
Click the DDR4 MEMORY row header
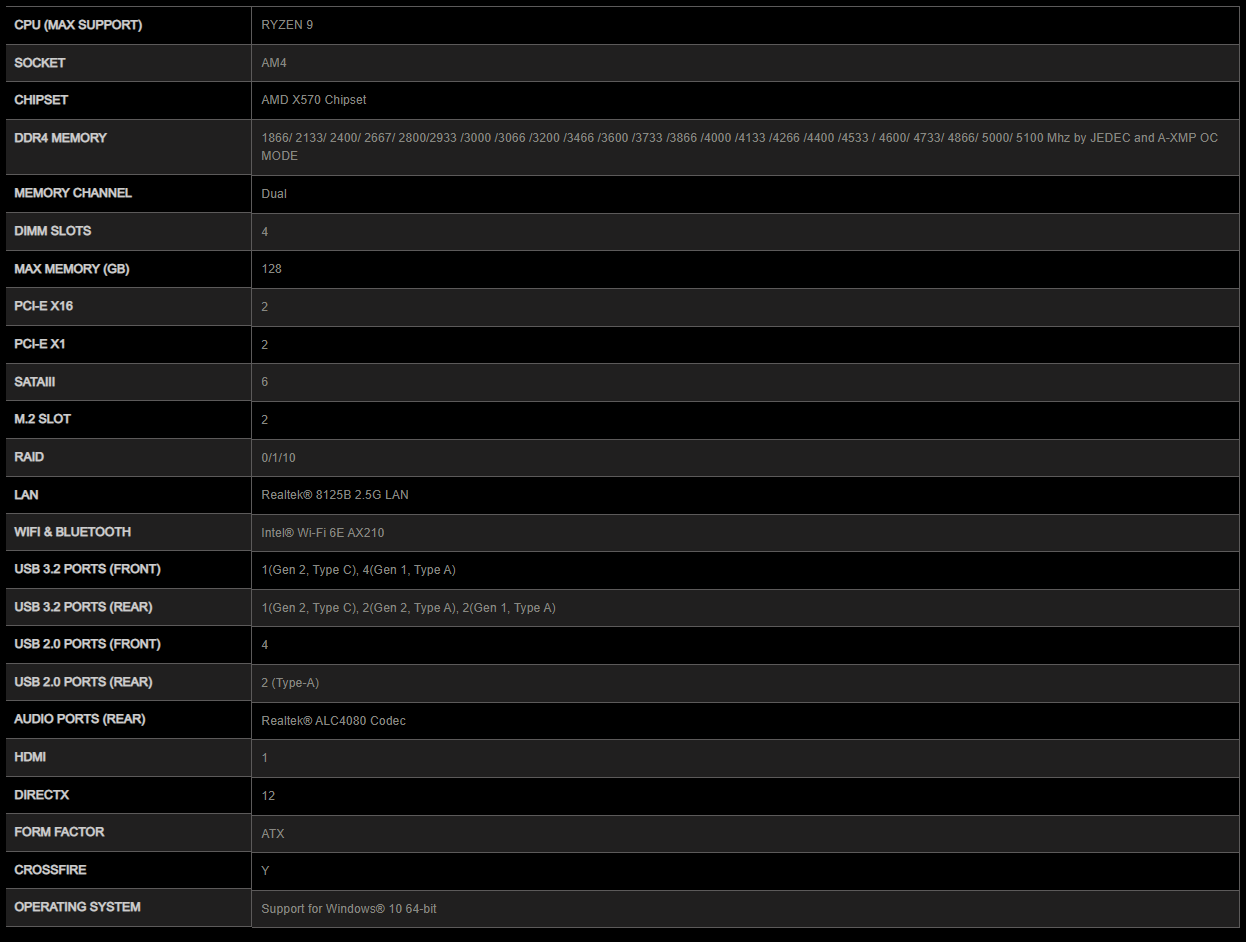pos(60,138)
